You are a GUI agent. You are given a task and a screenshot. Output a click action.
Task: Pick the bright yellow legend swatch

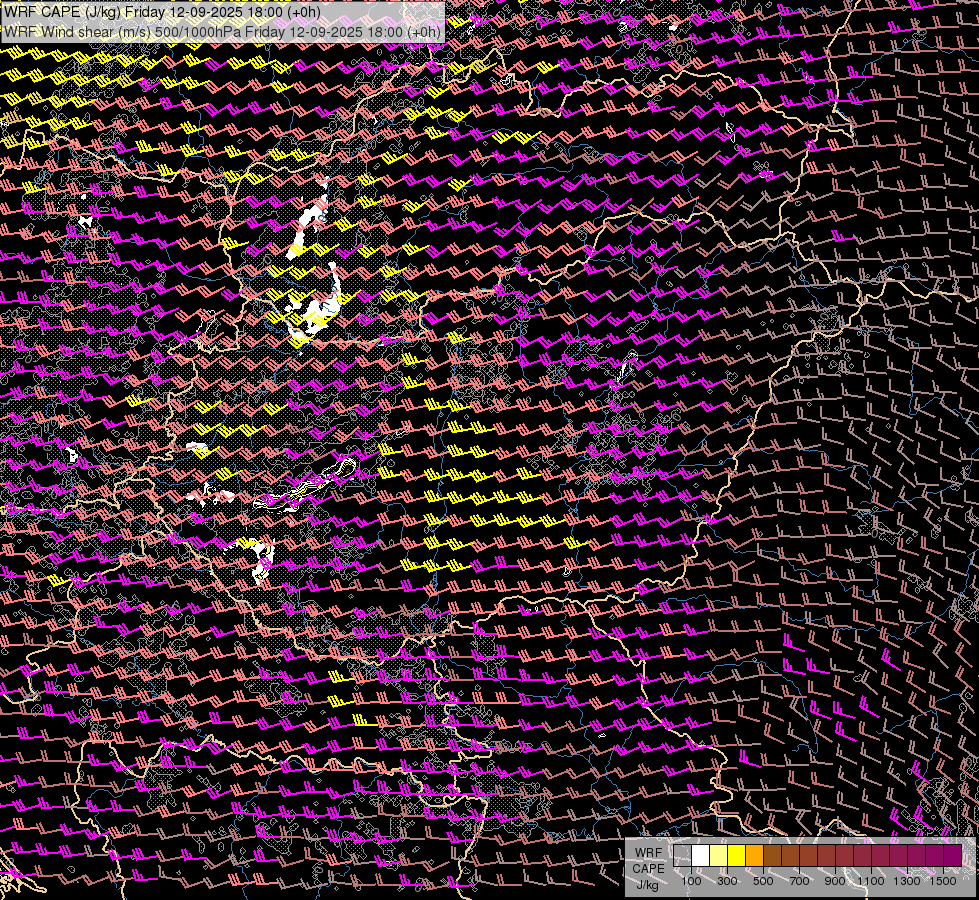point(736,856)
